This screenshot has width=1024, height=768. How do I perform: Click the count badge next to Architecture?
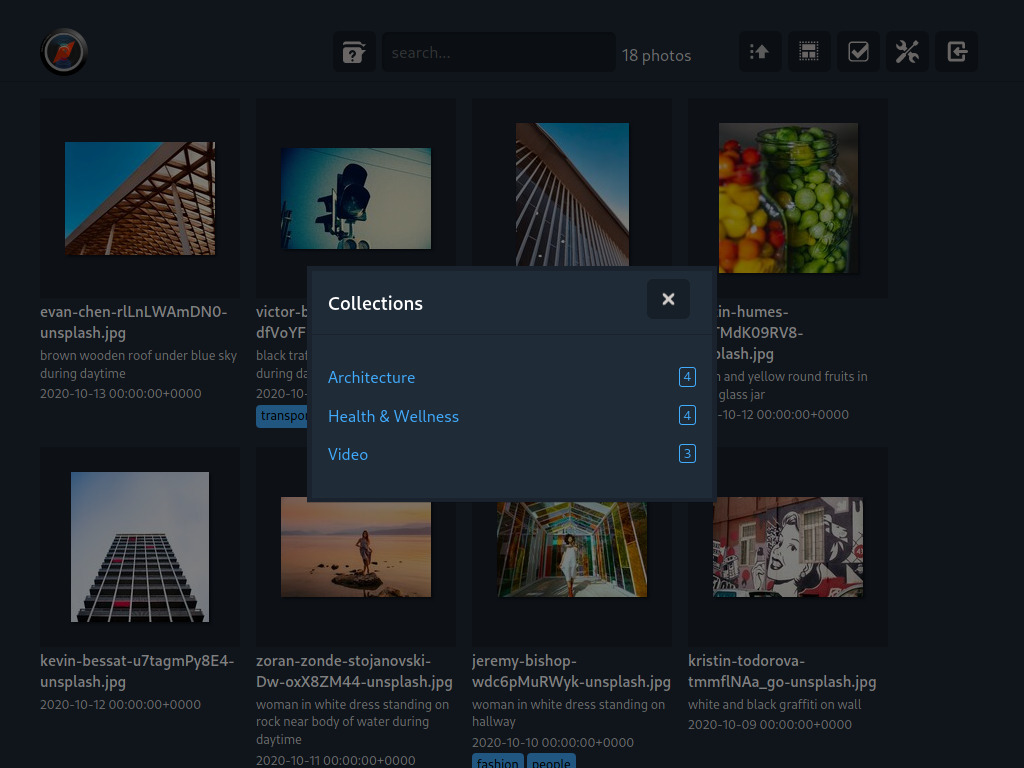coord(687,377)
